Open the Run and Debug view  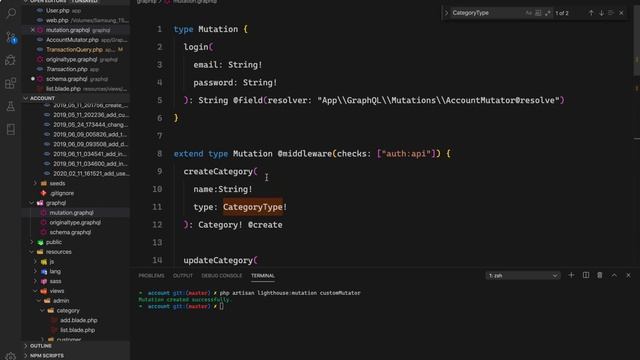[x=11, y=60]
